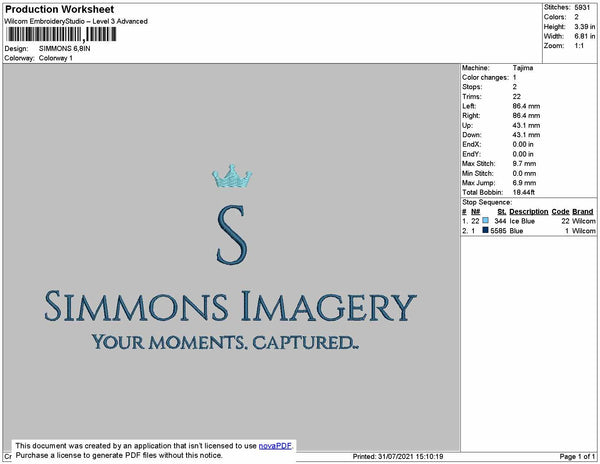Image resolution: width=600 pixels, height=464 pixels.
Task: Click the barcode in the header
Action: coord(61,34)
